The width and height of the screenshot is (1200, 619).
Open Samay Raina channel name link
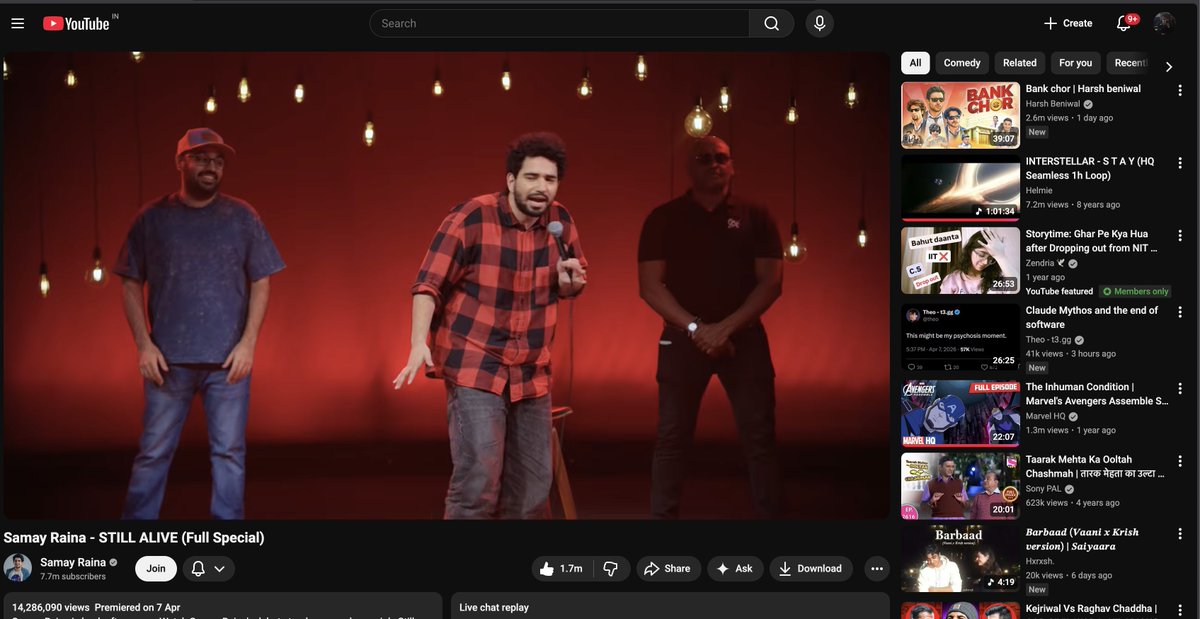pyautogui.click(x=73, y=562)
